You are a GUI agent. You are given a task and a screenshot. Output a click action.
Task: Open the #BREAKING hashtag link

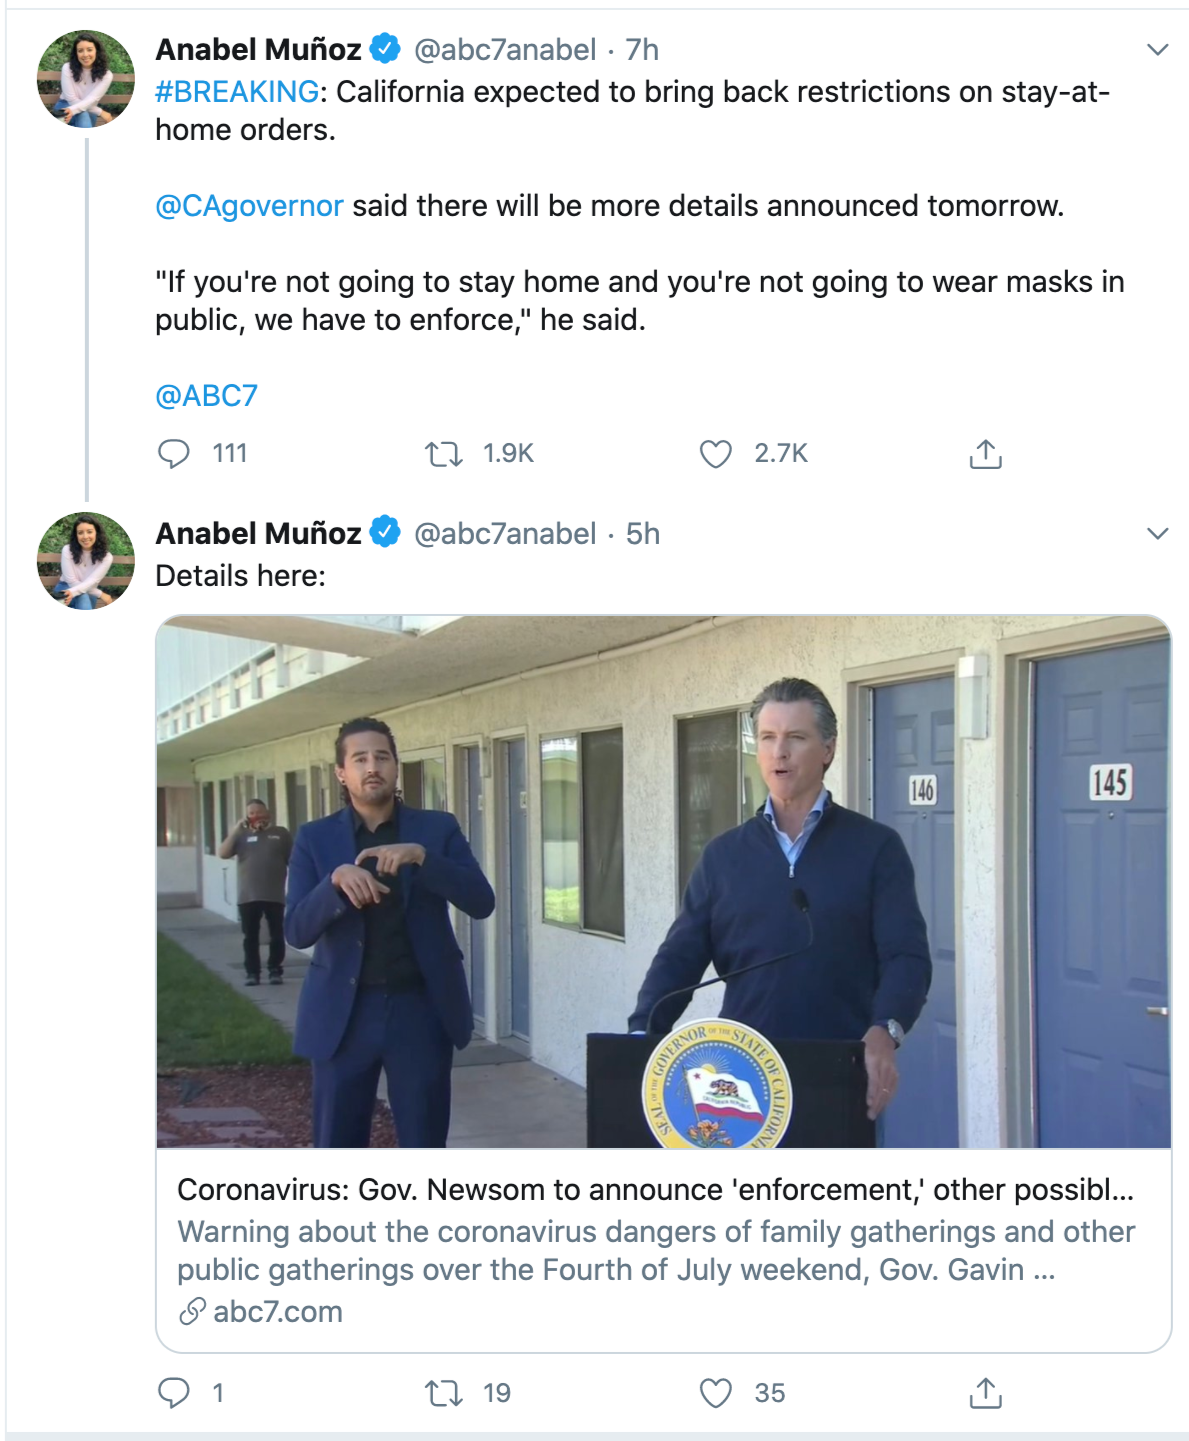pos(237,92)
